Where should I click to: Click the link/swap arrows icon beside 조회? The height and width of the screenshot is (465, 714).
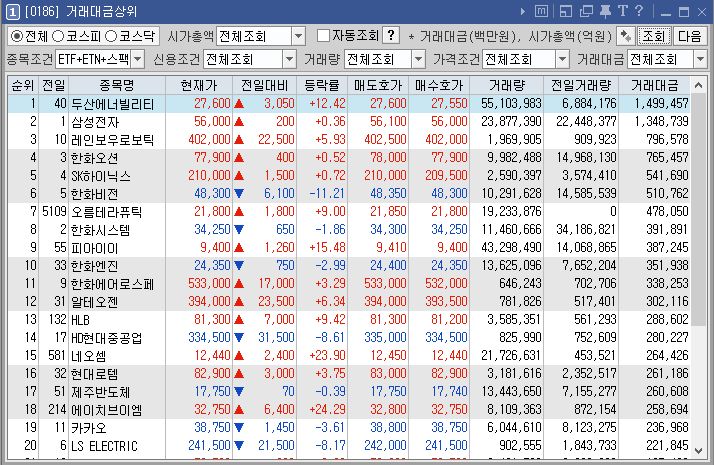click(x=626, y=36)
